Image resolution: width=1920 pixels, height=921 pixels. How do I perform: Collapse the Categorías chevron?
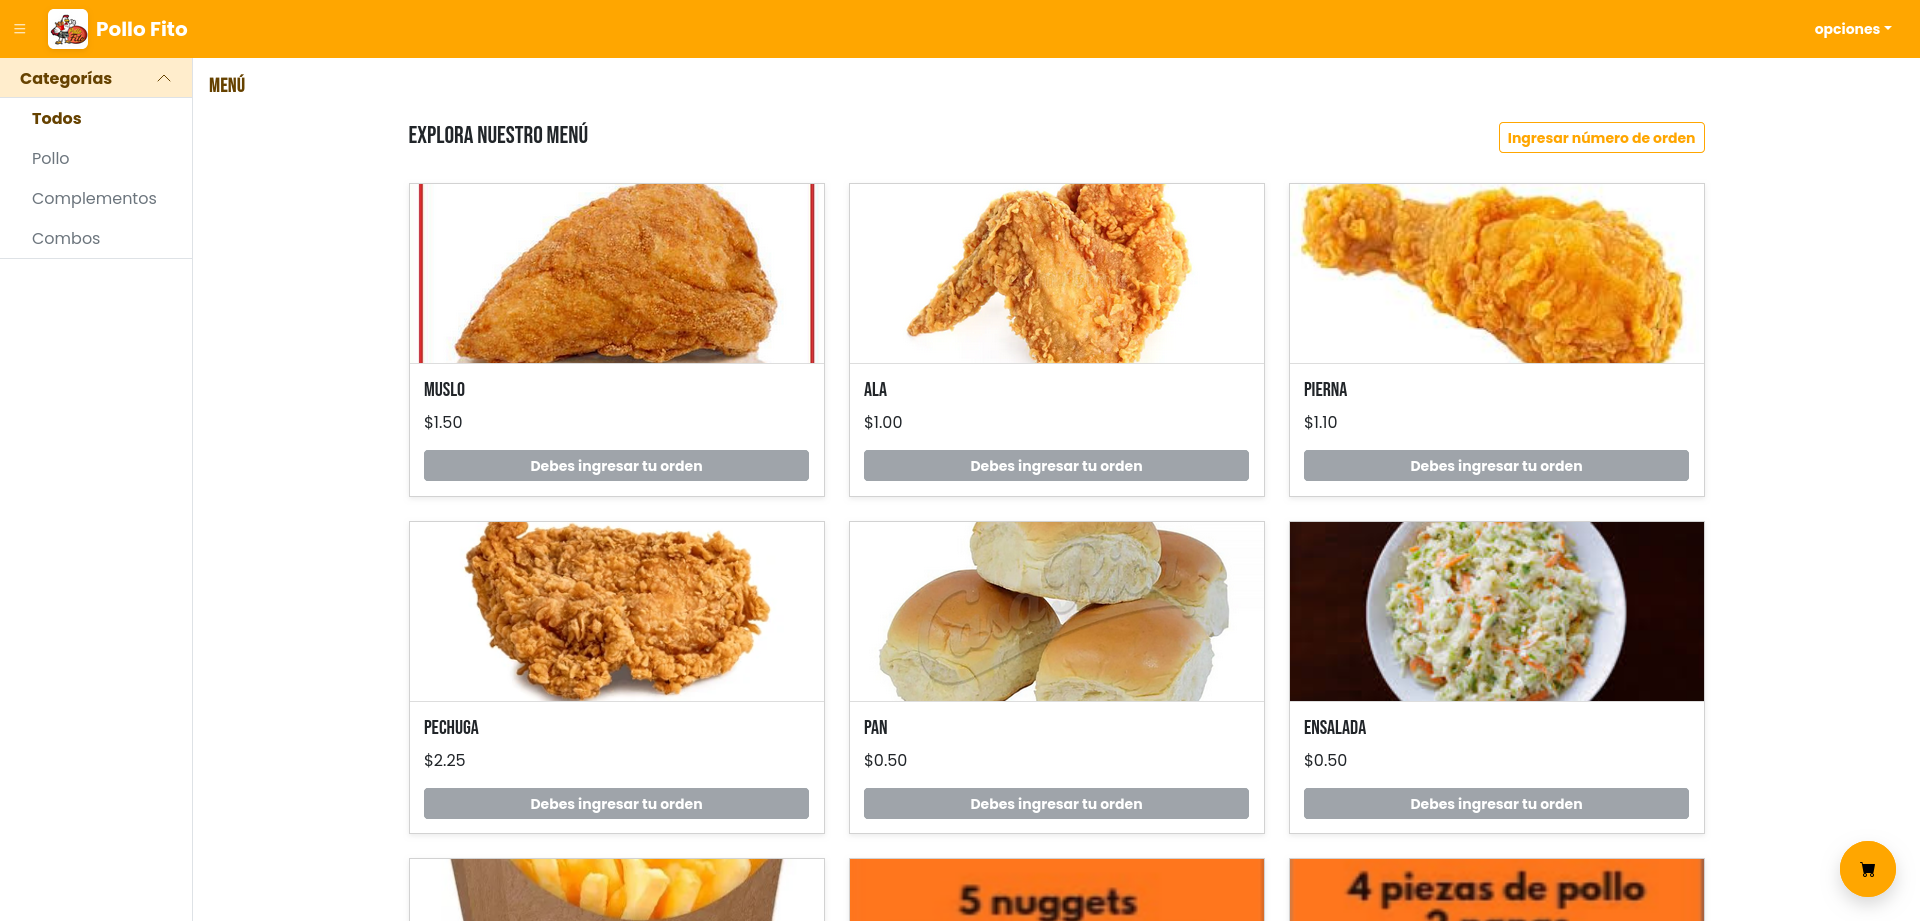coord(164,78)
